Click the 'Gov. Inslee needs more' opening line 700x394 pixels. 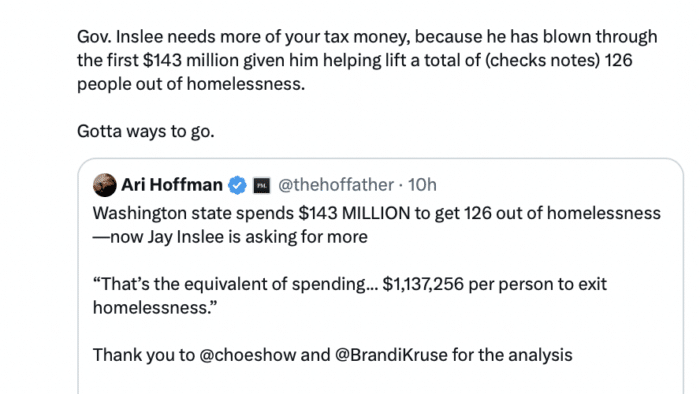(367, 37)
